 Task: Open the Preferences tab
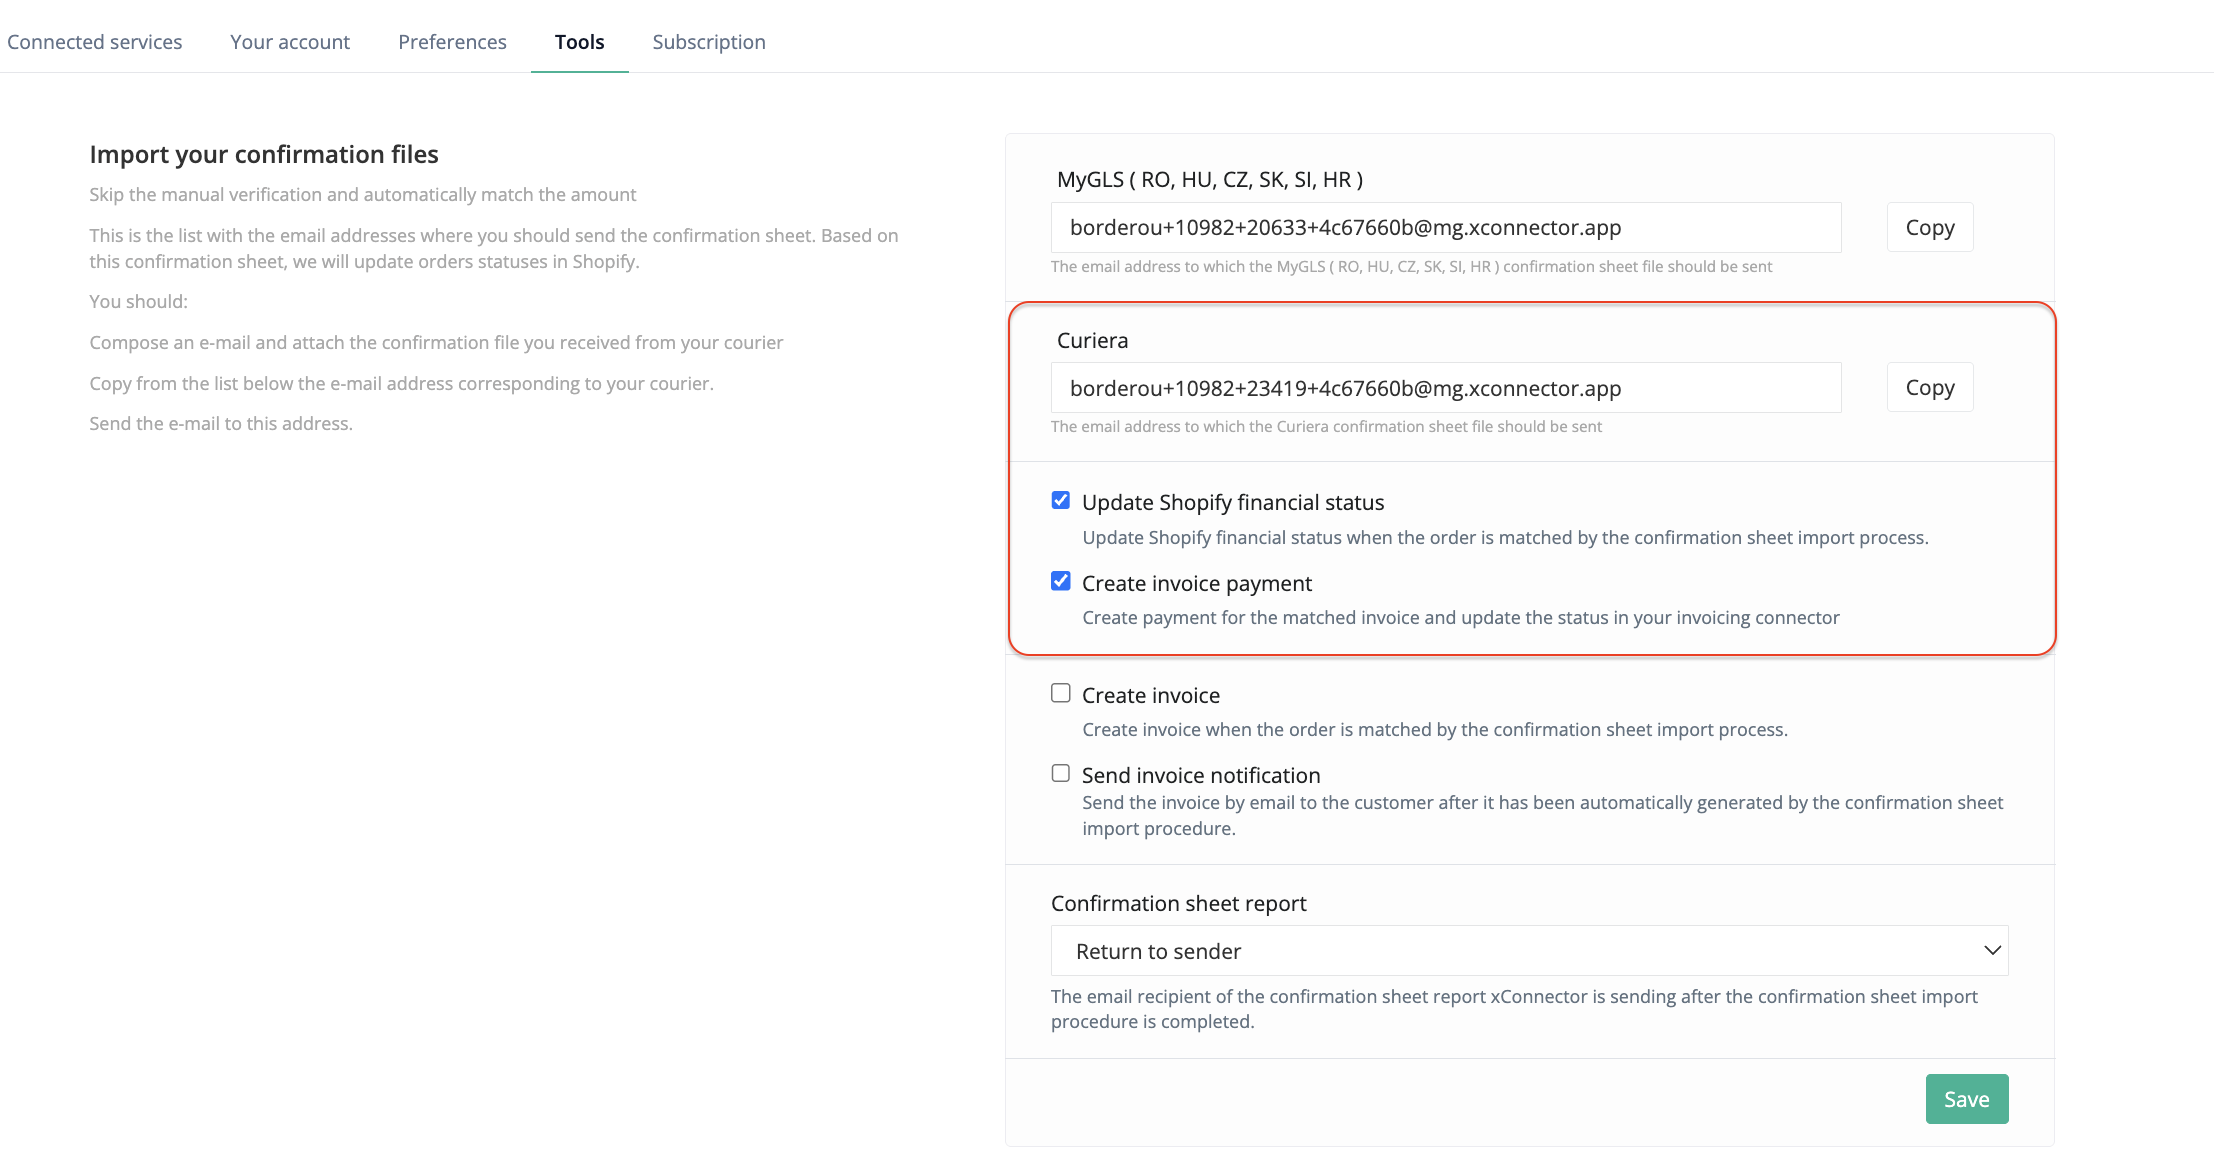[x=452, y=42]
